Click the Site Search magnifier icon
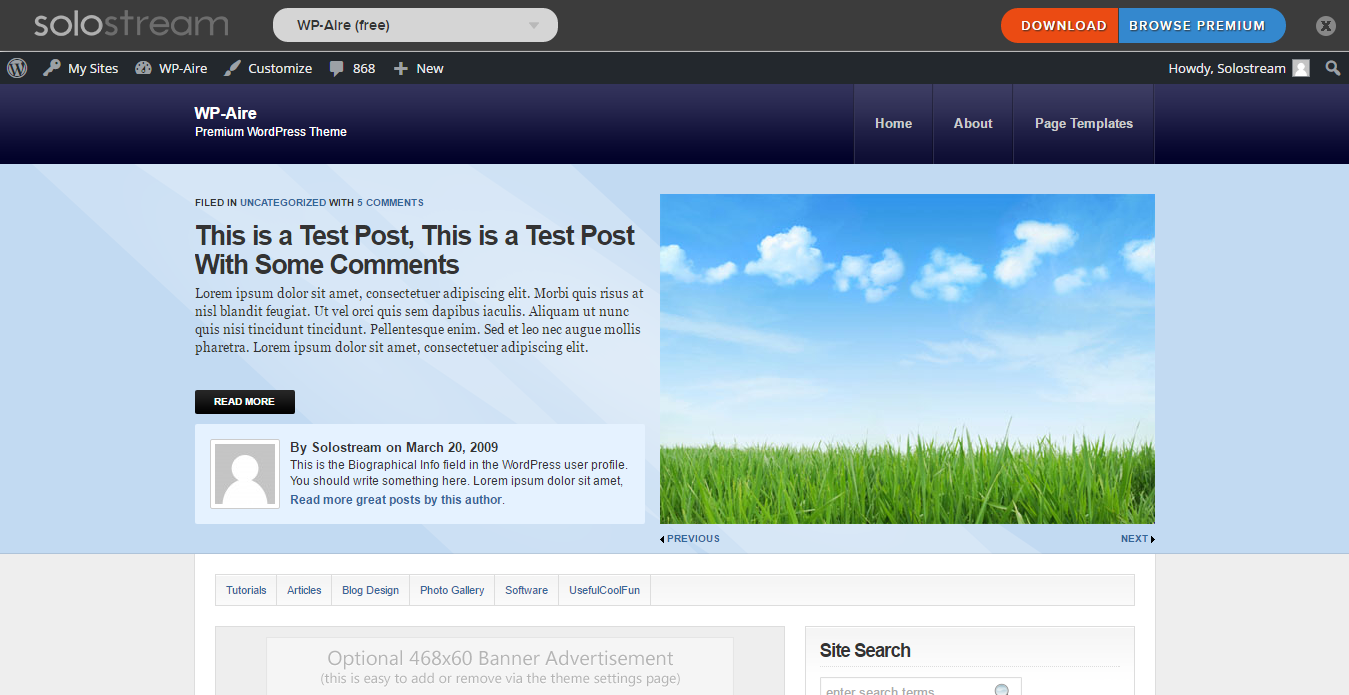 tap(1002, 691)
